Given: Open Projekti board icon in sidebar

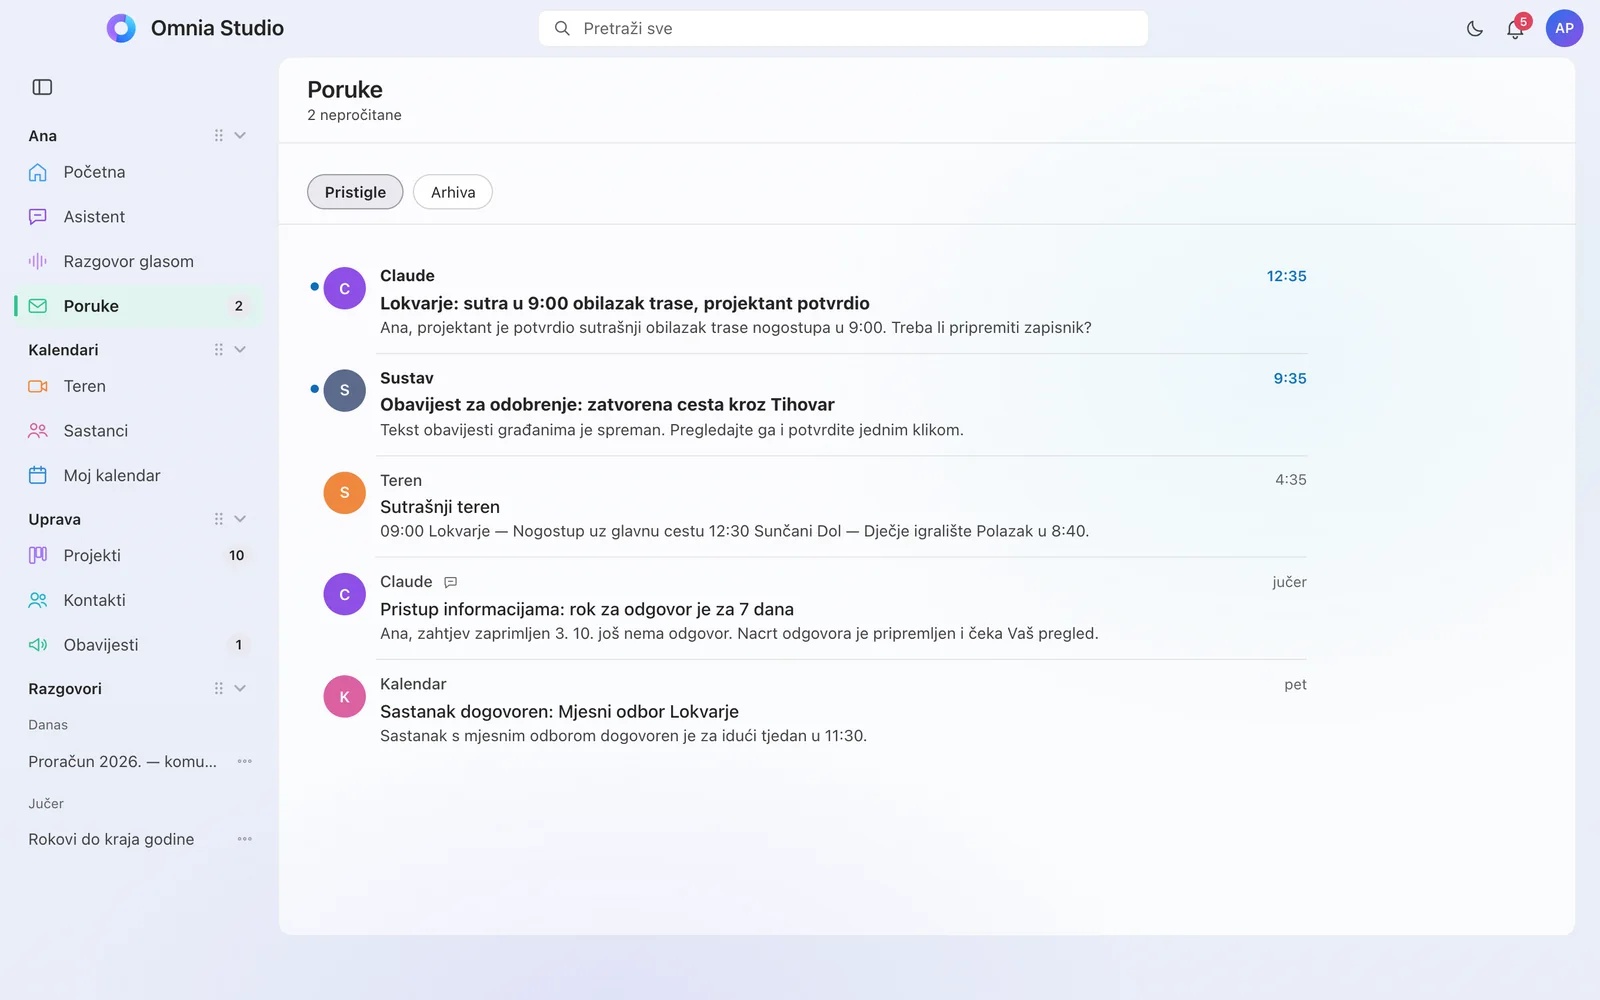Looking at the screenshot, I should point(38,555).
